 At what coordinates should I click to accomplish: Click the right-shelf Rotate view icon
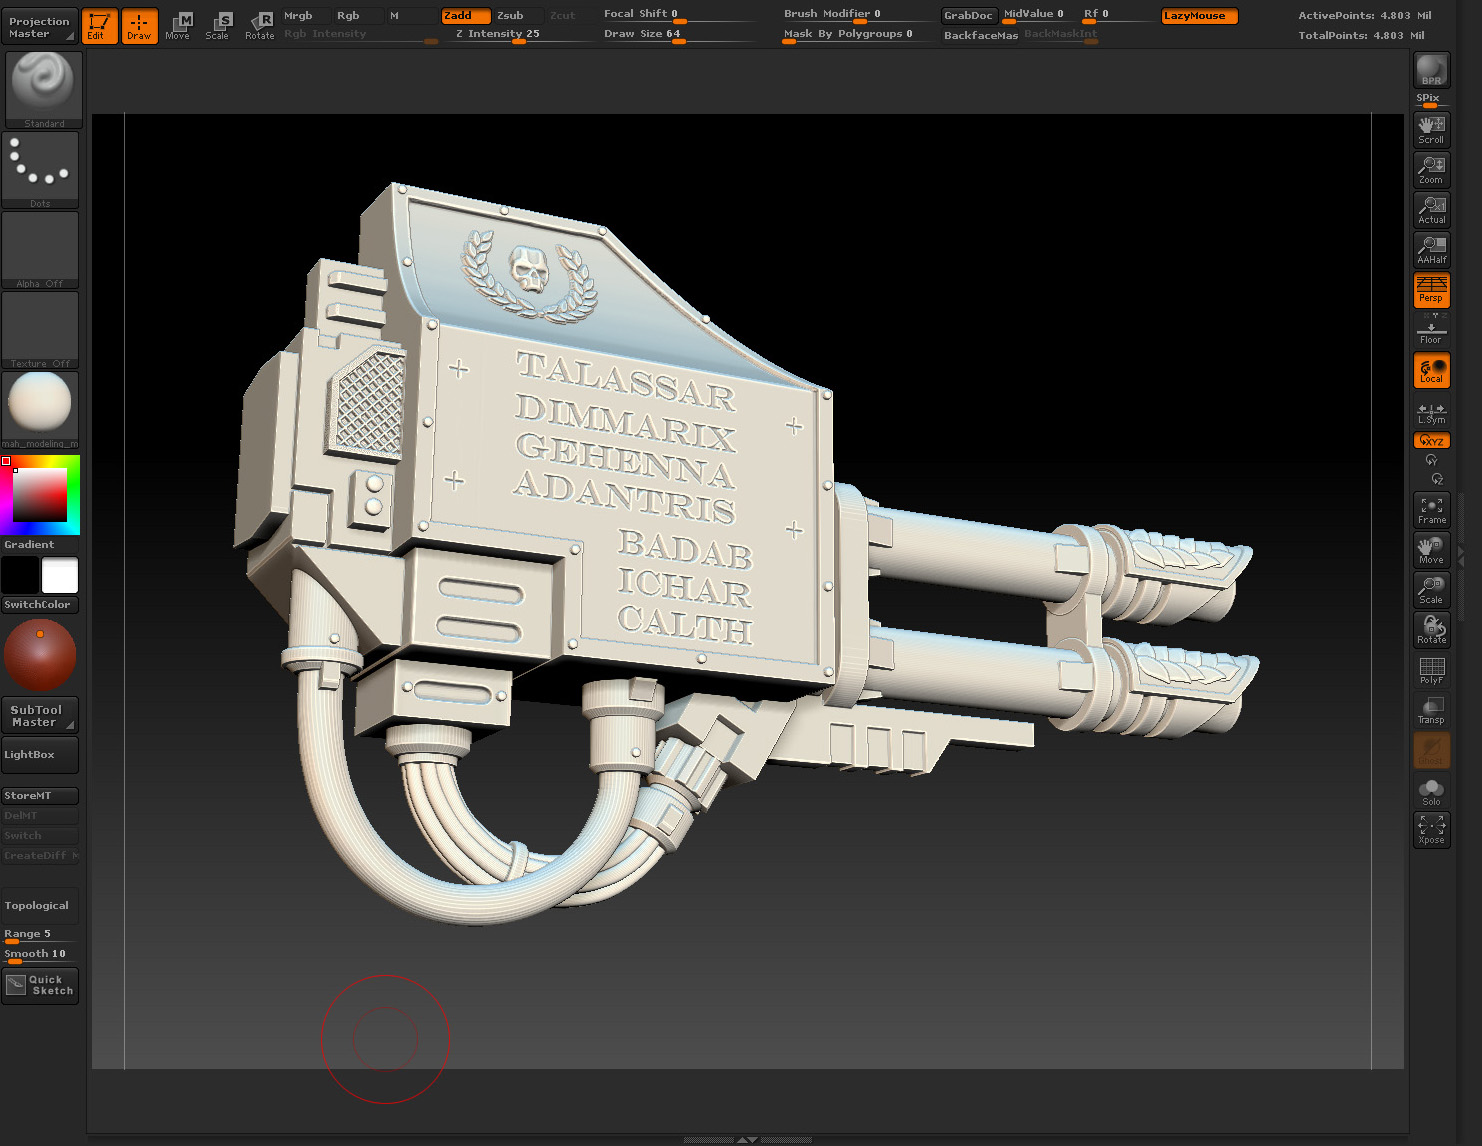pos(1432,630)
